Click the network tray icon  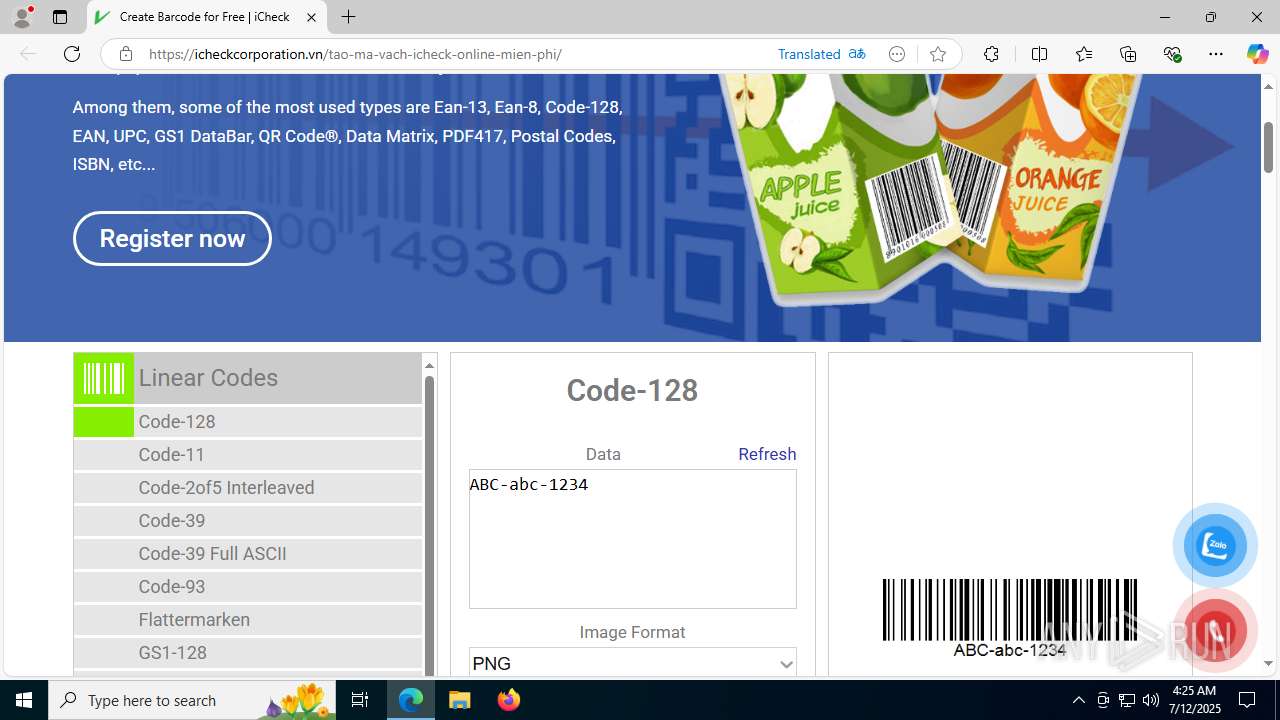point(1127,700)
